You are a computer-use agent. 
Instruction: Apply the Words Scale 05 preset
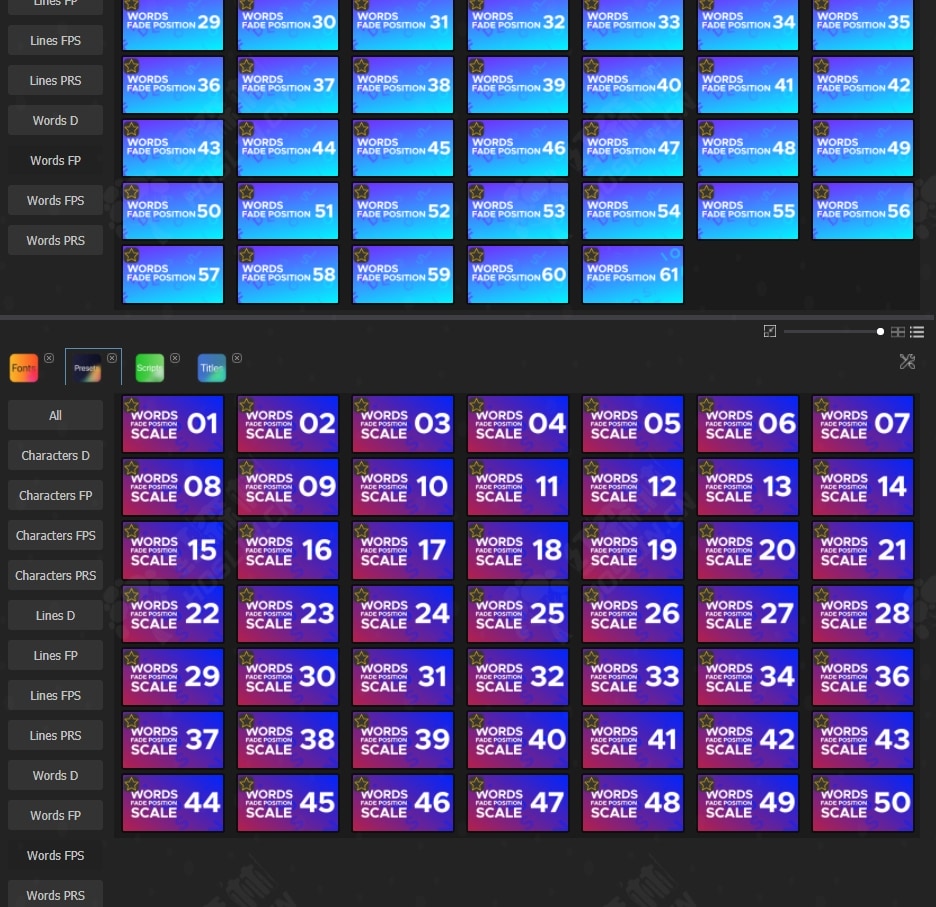pyautogui.click(x=633, y=424)
